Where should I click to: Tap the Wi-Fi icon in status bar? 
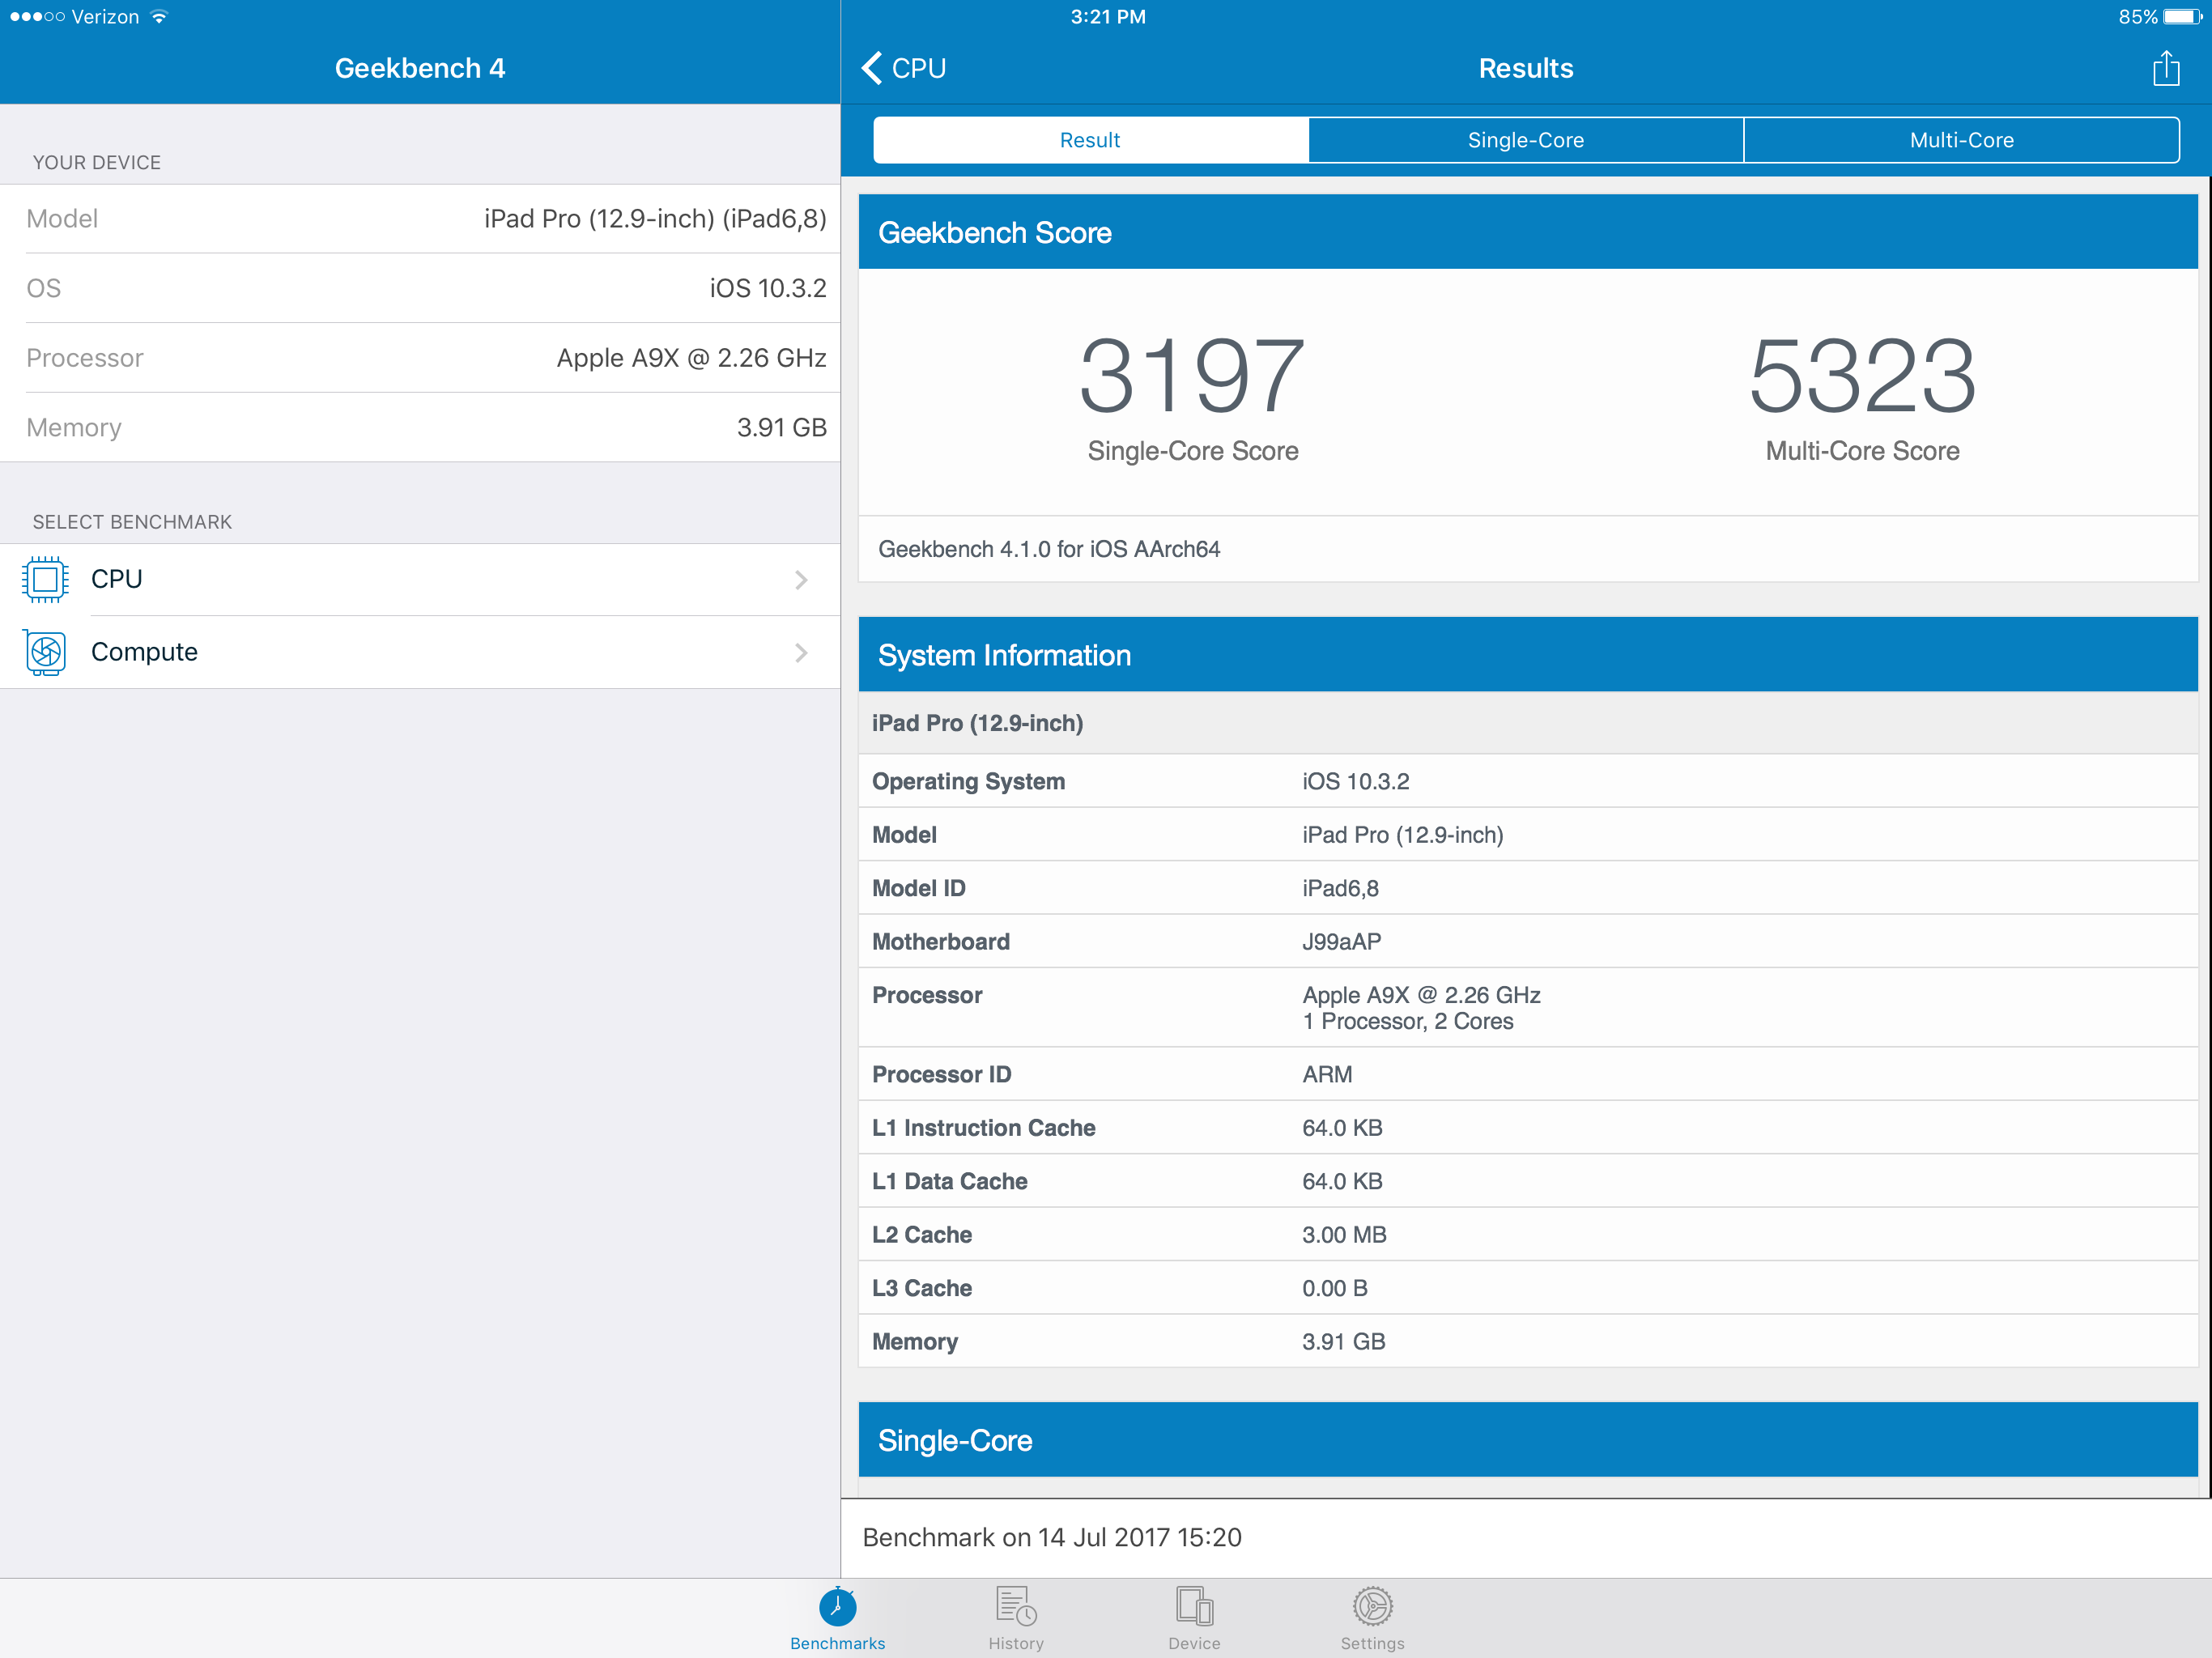159,17
